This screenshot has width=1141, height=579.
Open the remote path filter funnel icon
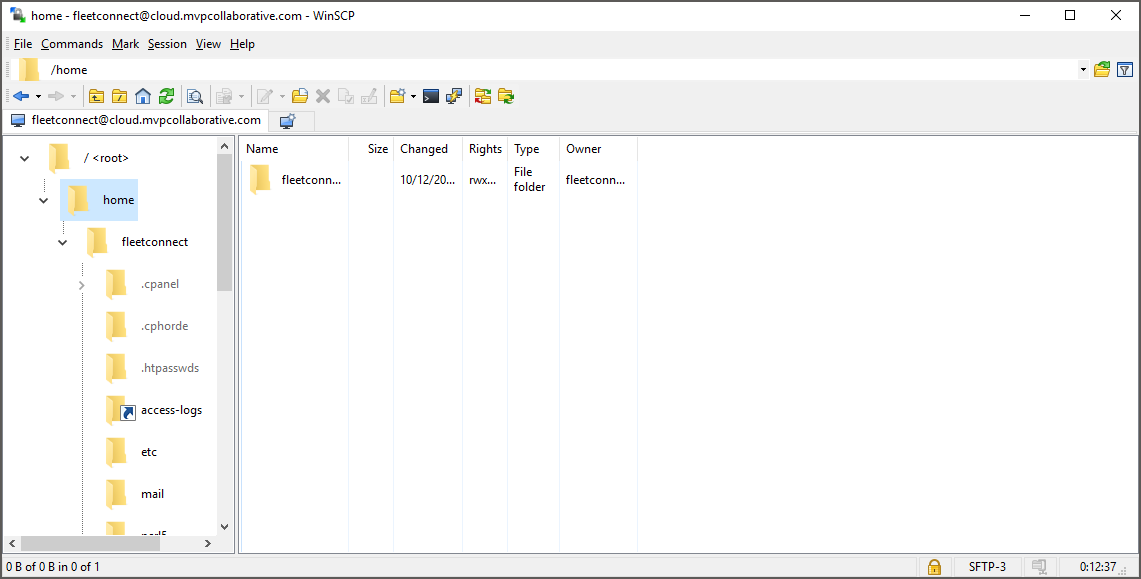(x=1124, y=70)
